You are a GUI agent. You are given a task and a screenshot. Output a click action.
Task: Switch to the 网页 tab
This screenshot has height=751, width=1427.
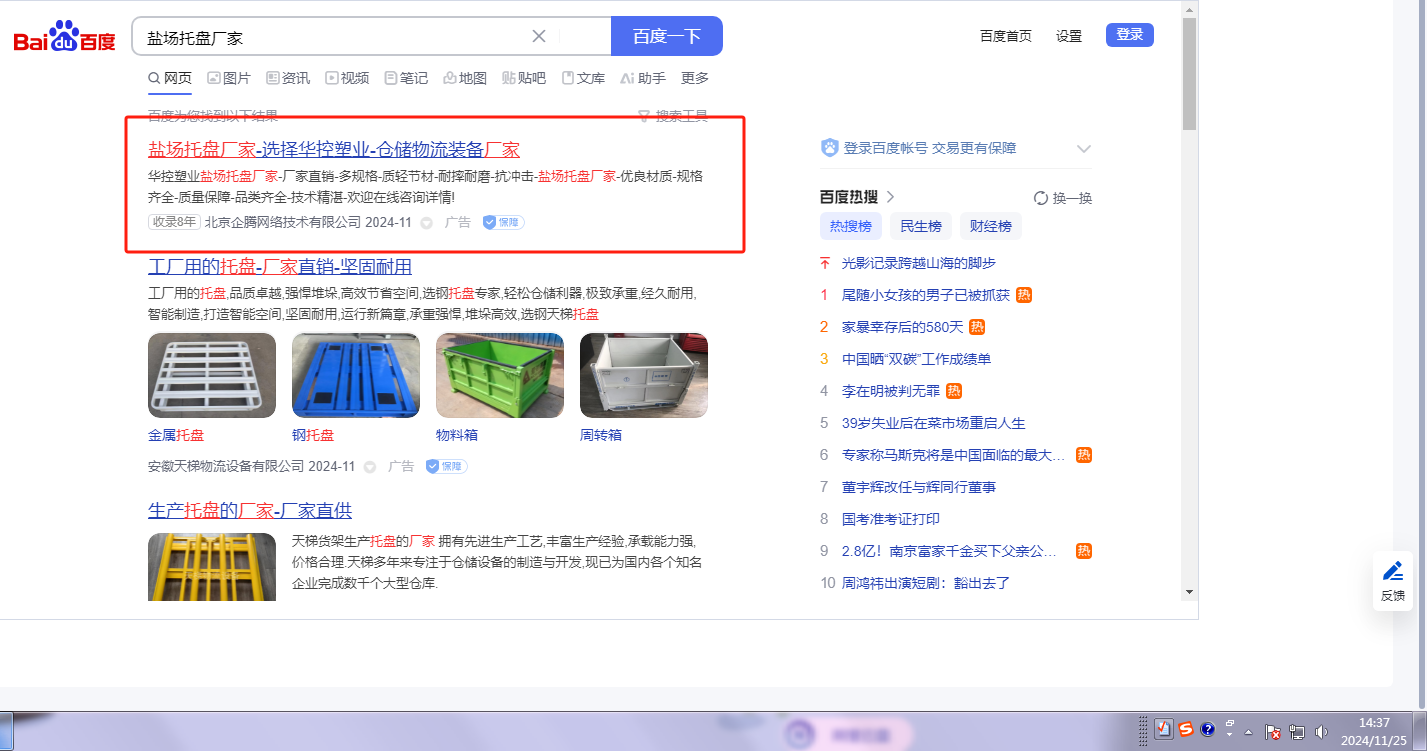click(x=170, y=78)
